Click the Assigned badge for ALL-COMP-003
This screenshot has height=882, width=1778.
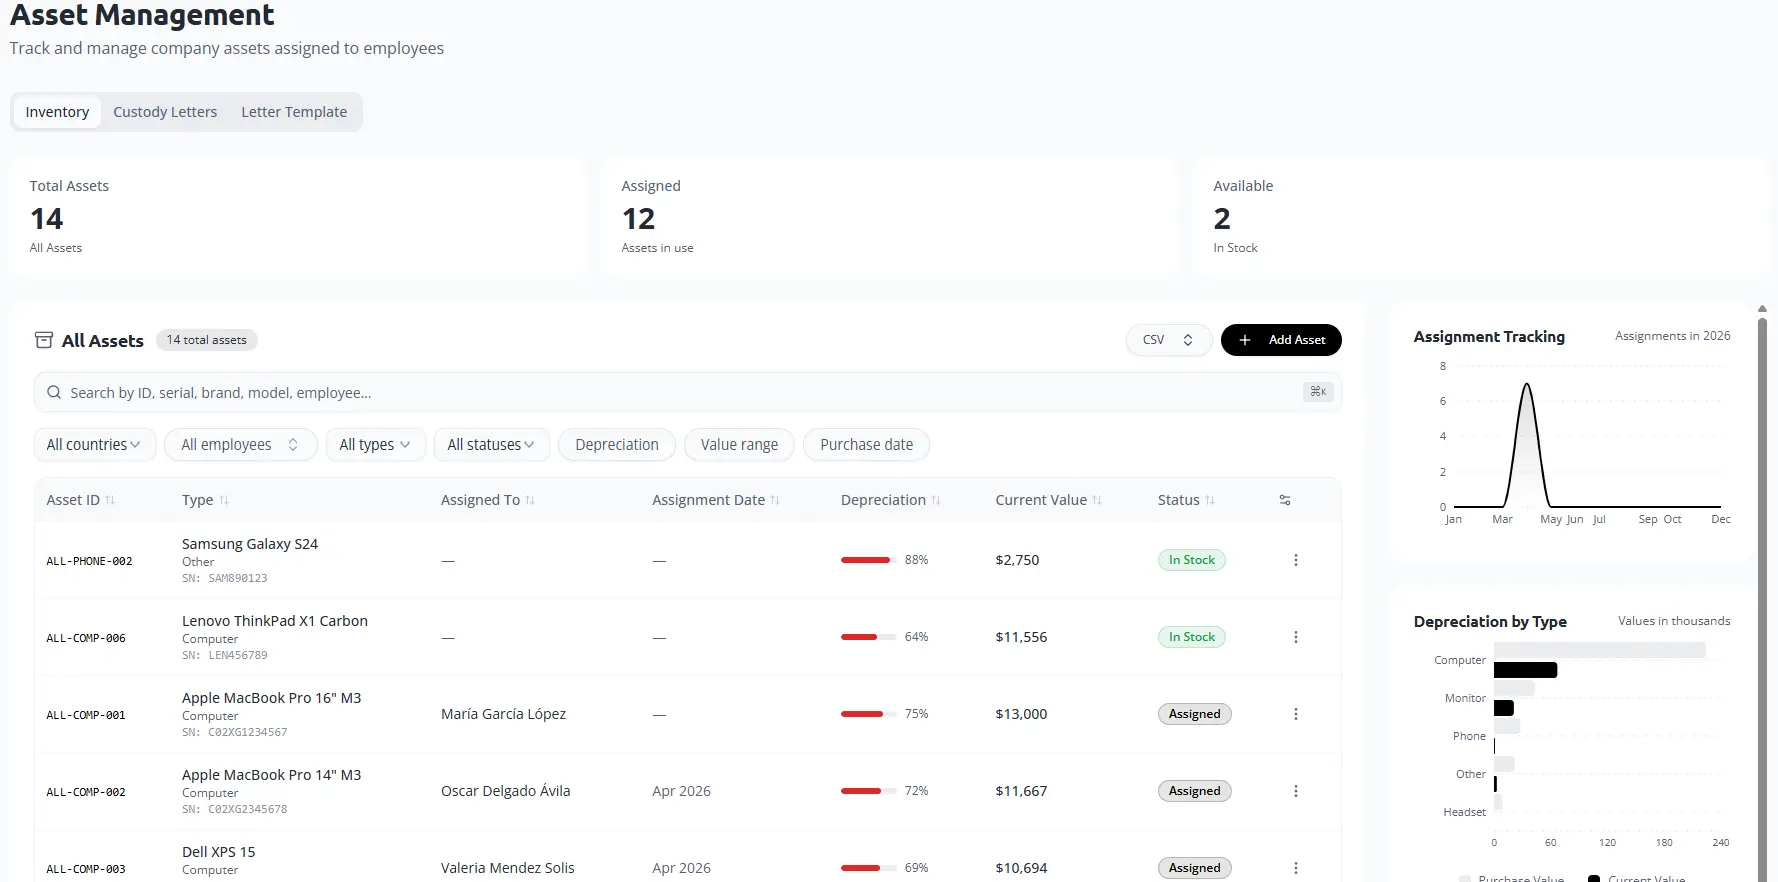tap(1195, 868)
